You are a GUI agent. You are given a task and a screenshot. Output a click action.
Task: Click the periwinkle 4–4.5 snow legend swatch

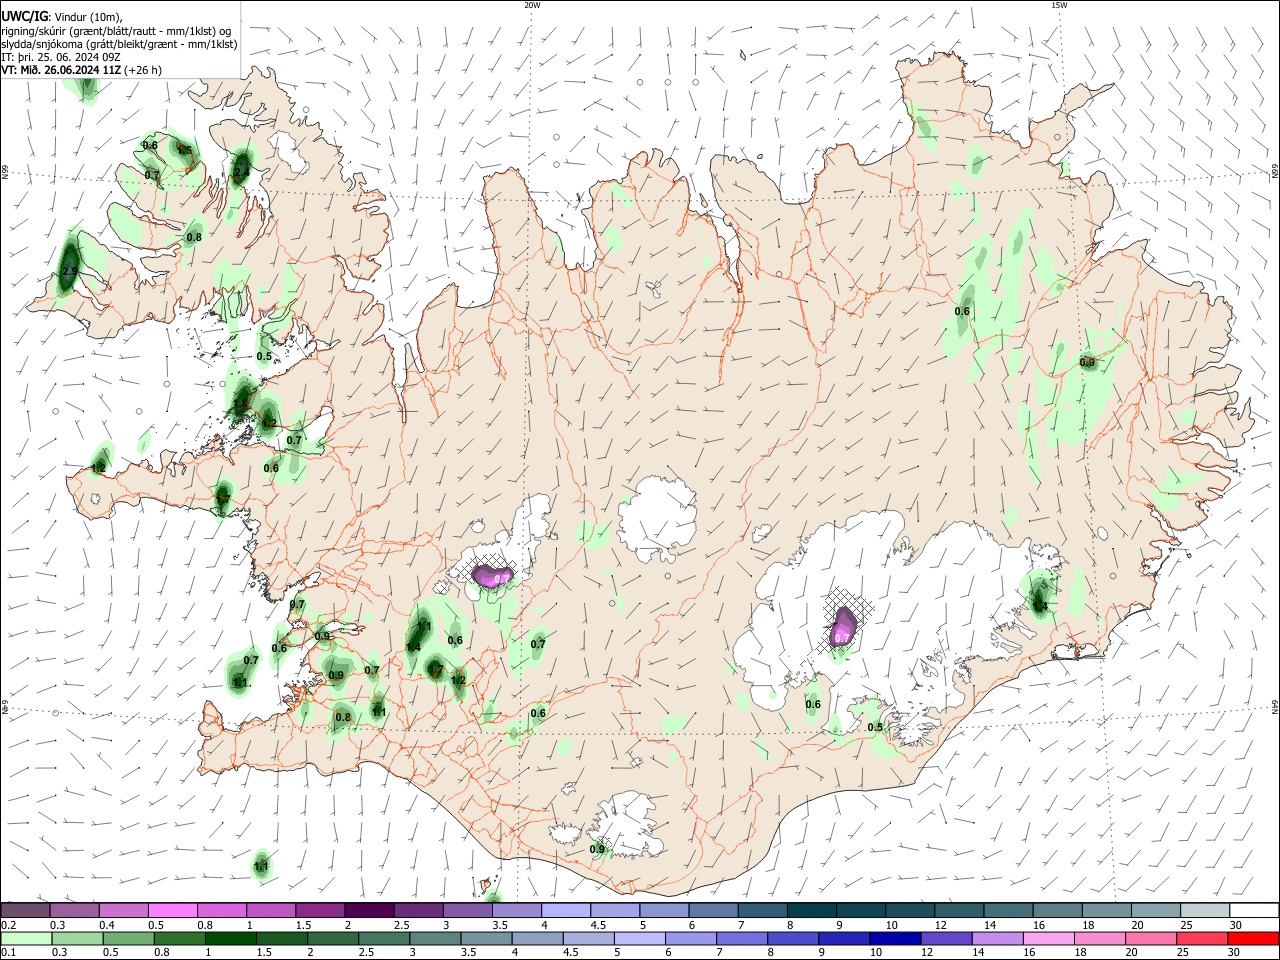click(565, 911)
